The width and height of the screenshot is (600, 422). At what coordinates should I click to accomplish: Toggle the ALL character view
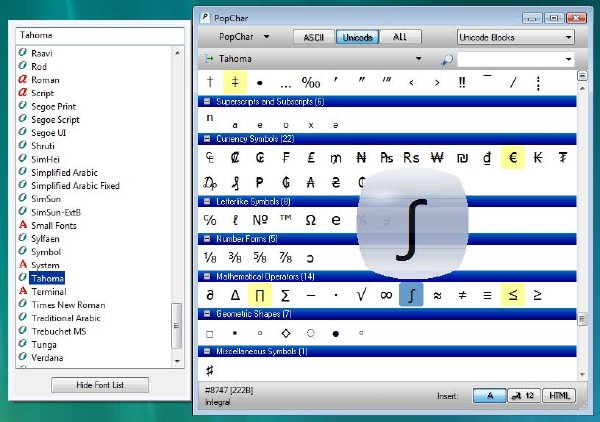400,37
